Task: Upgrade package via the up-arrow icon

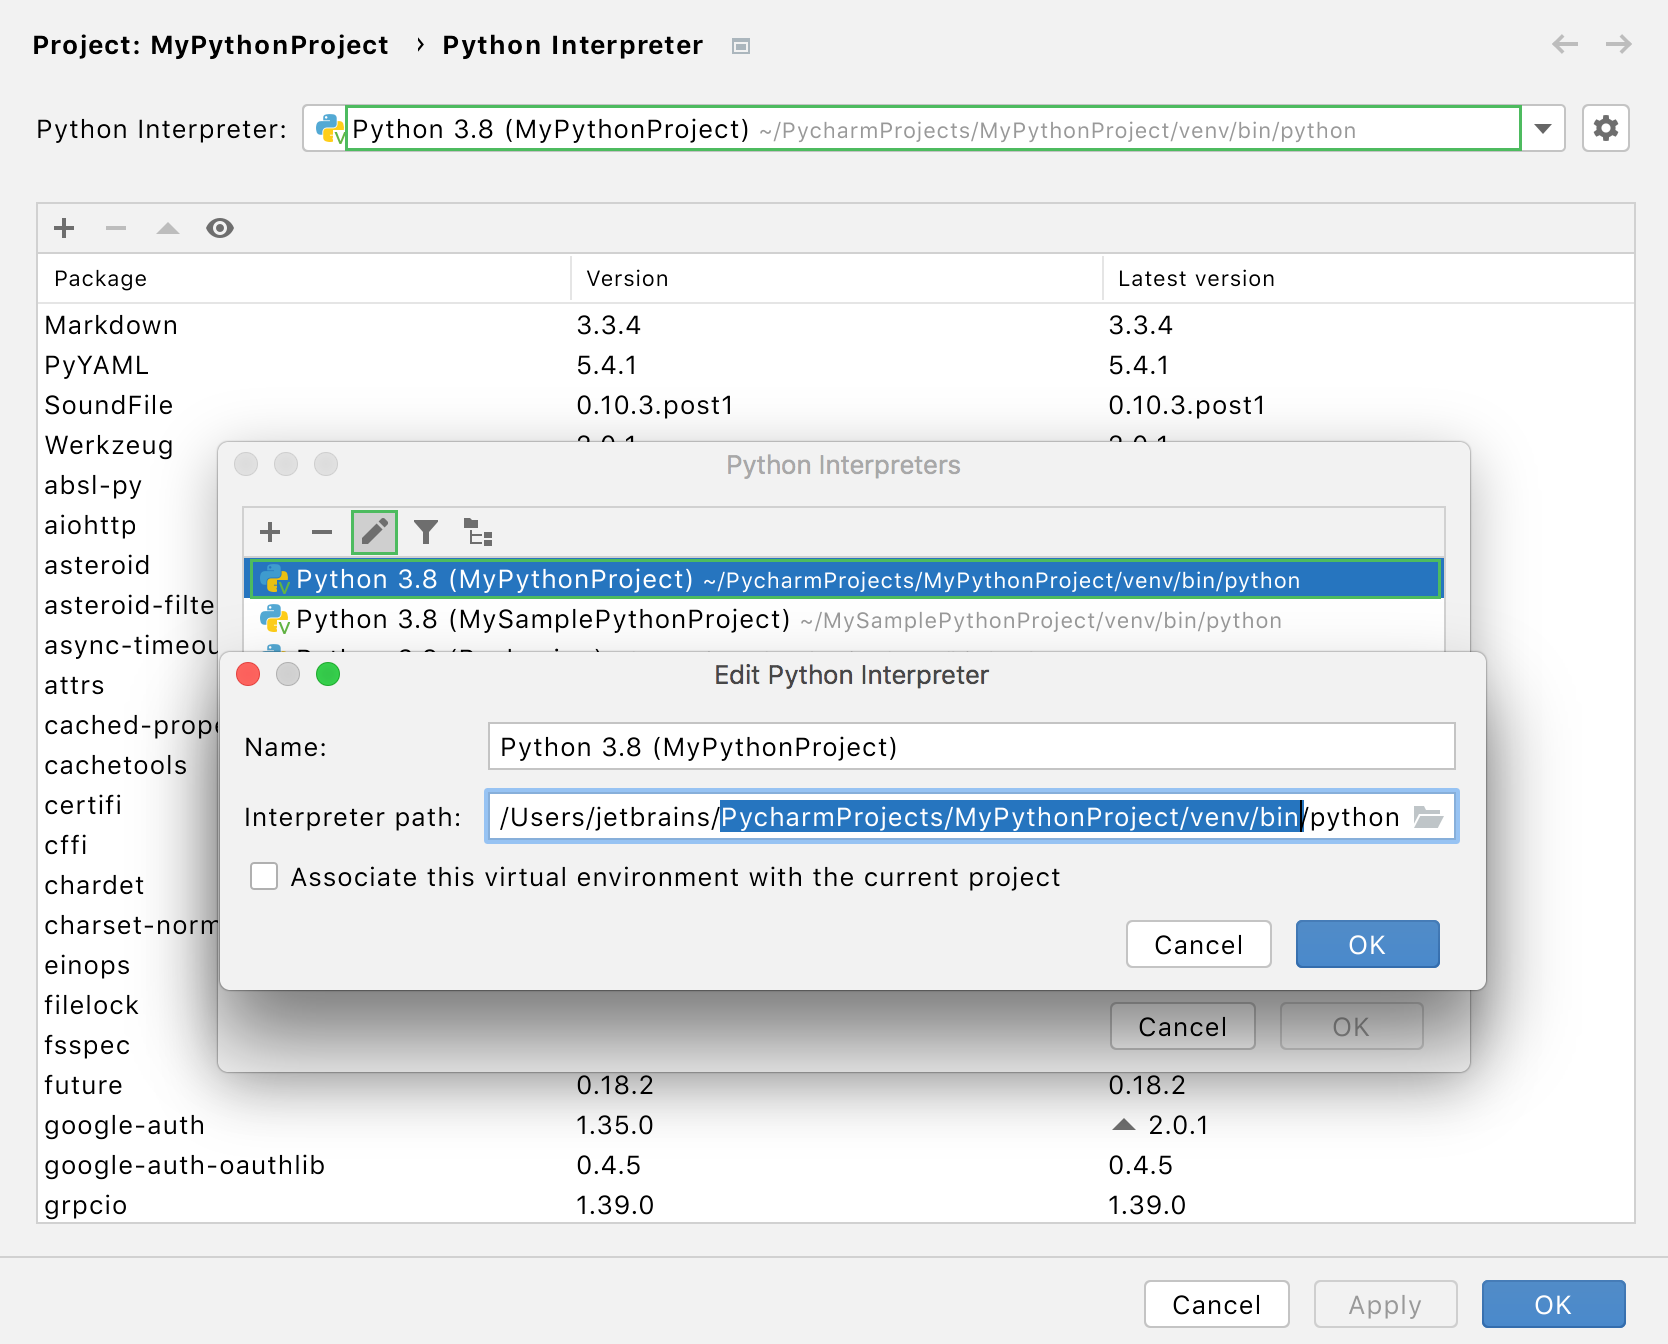Action: (167, 228)
